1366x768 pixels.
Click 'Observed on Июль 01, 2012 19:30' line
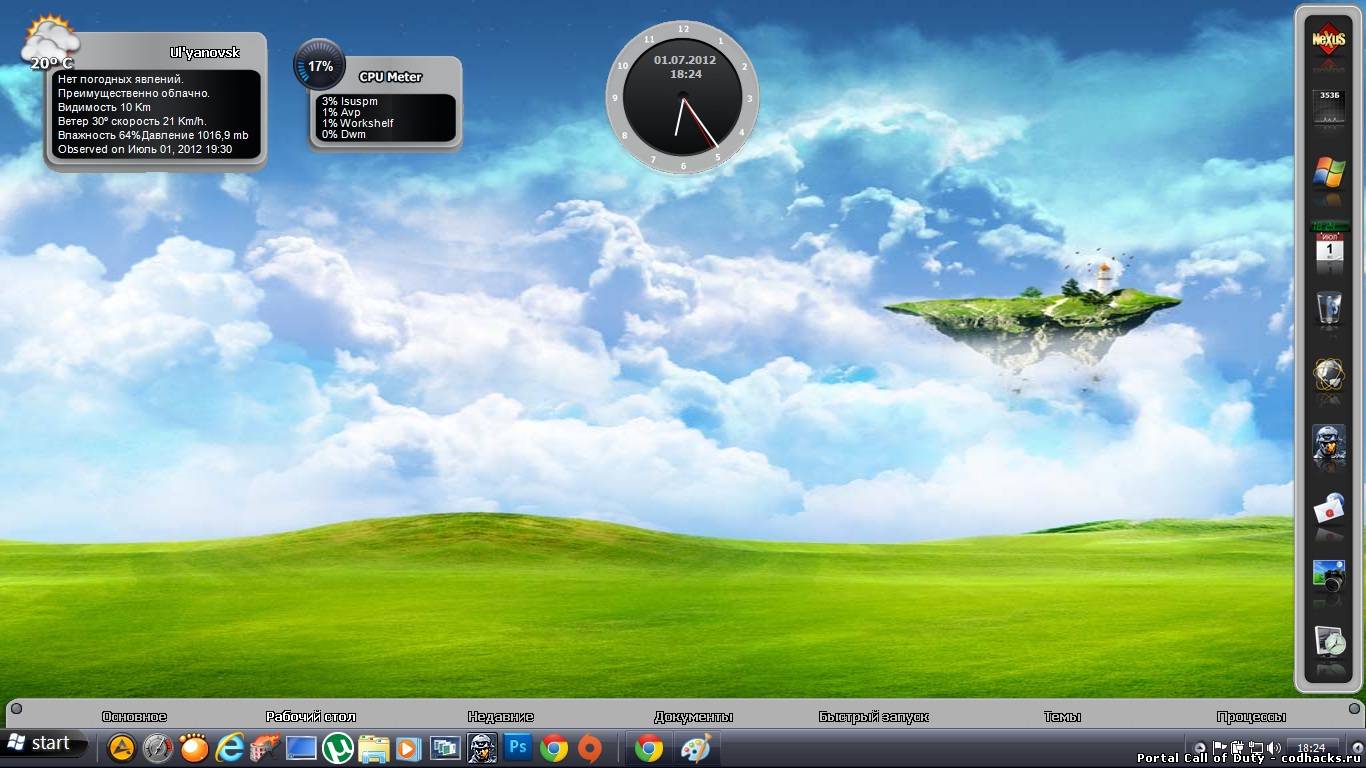[145, 149]
